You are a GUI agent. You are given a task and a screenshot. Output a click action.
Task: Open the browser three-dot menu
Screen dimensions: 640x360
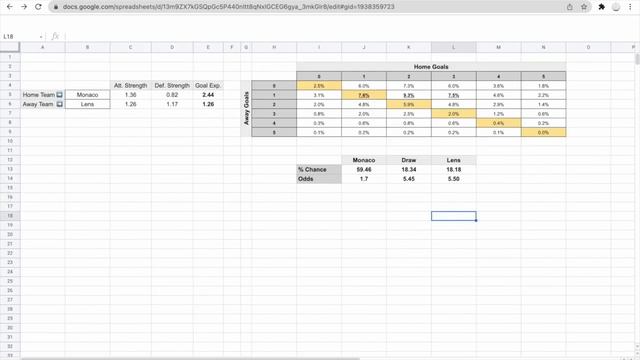coord(630,7)
